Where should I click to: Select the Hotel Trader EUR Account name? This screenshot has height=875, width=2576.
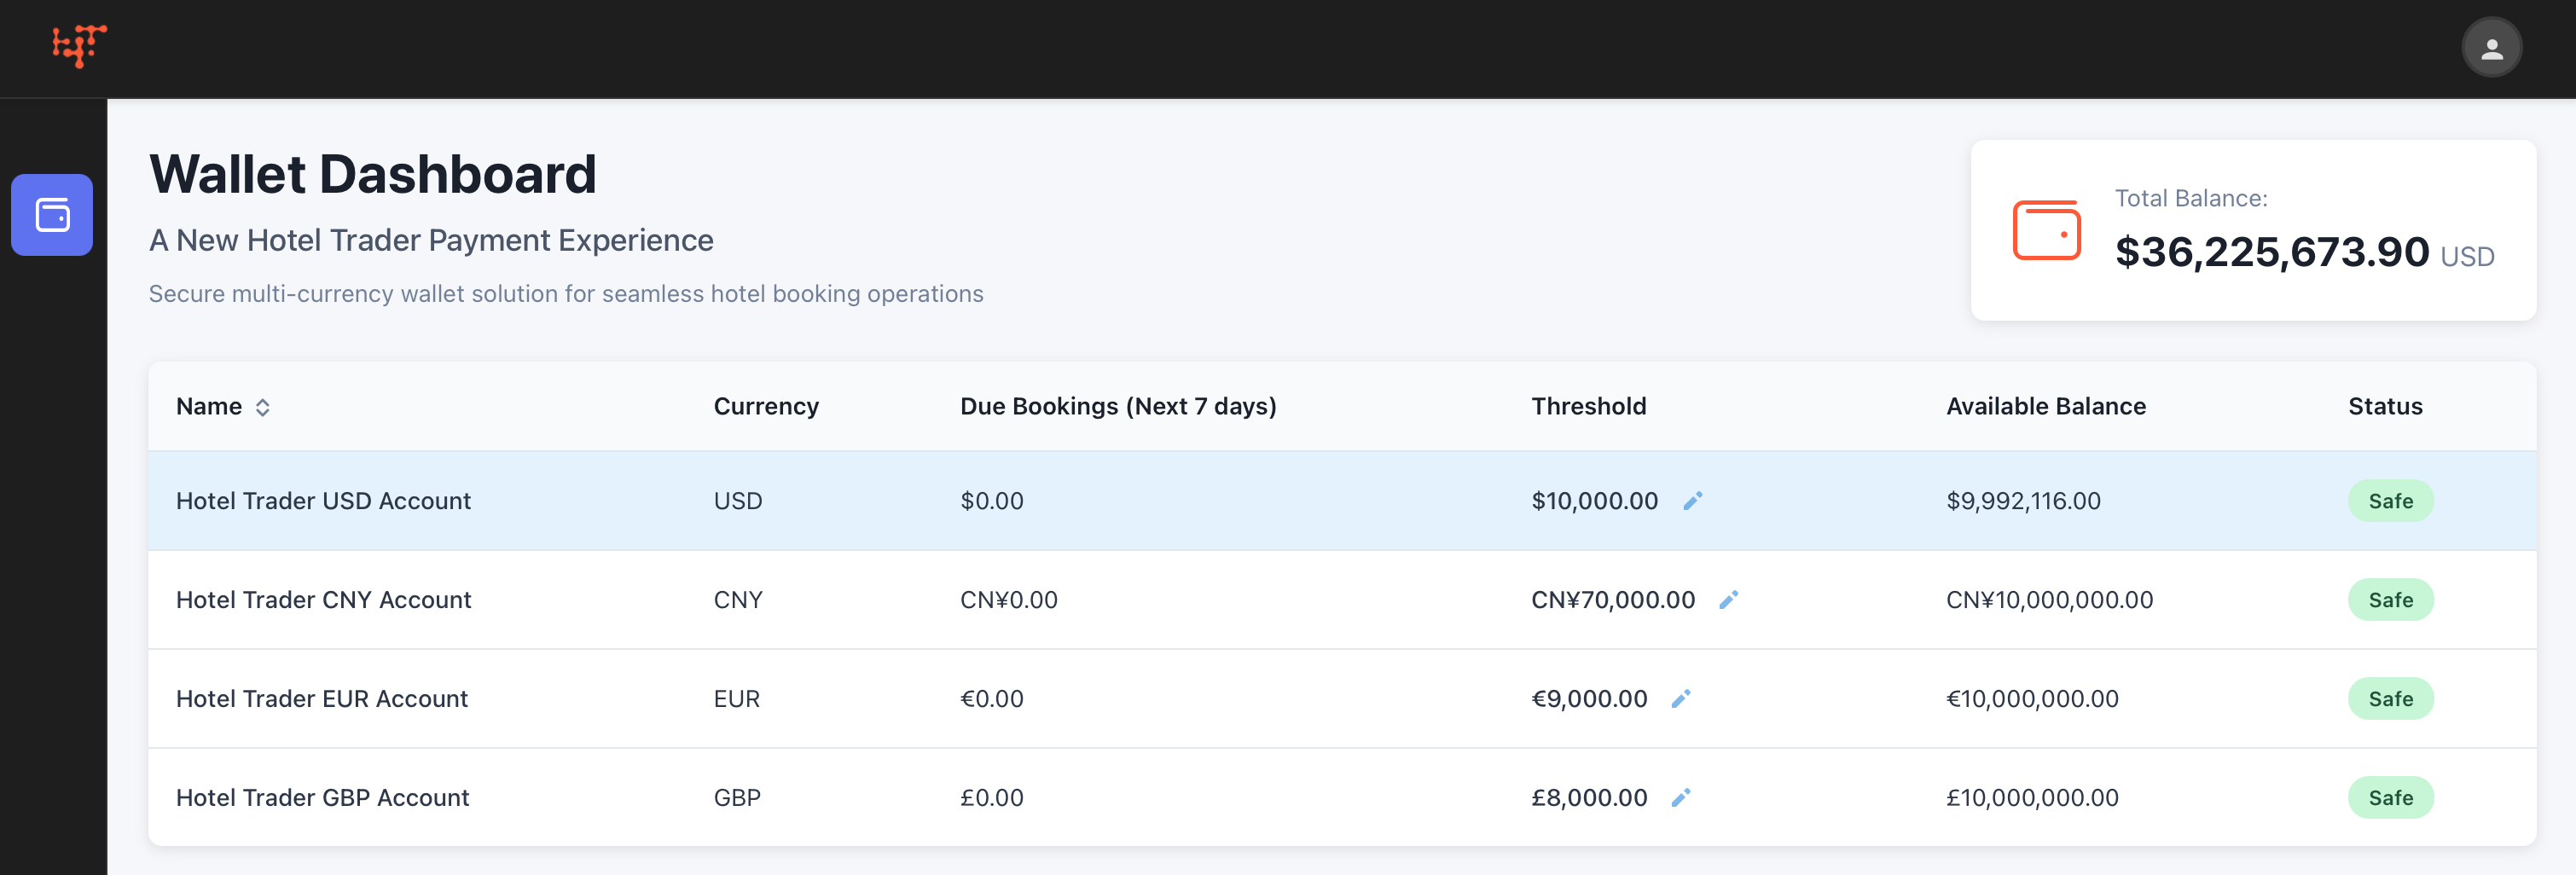(x=322, y=699)
